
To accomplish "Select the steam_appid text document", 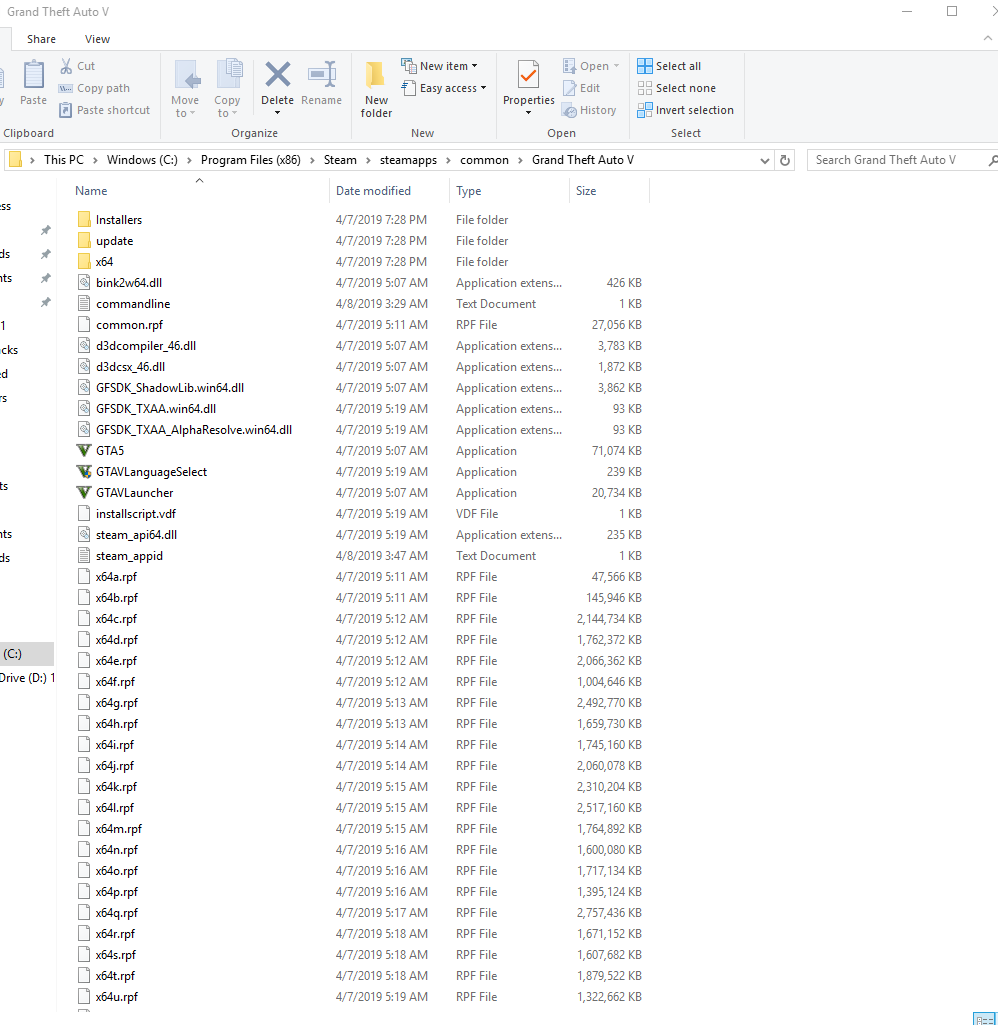I will pyautogui.click(x=129, y=556).
